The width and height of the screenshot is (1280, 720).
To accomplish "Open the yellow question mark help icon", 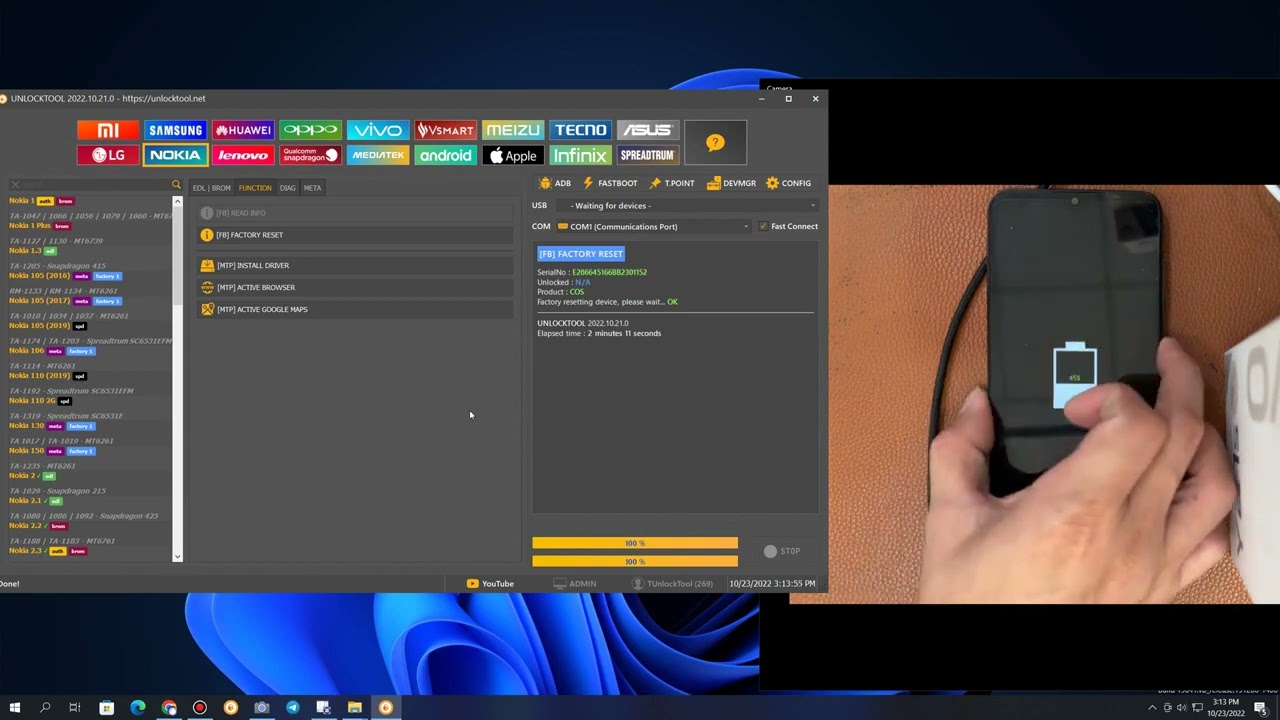I will pos(715,143).
